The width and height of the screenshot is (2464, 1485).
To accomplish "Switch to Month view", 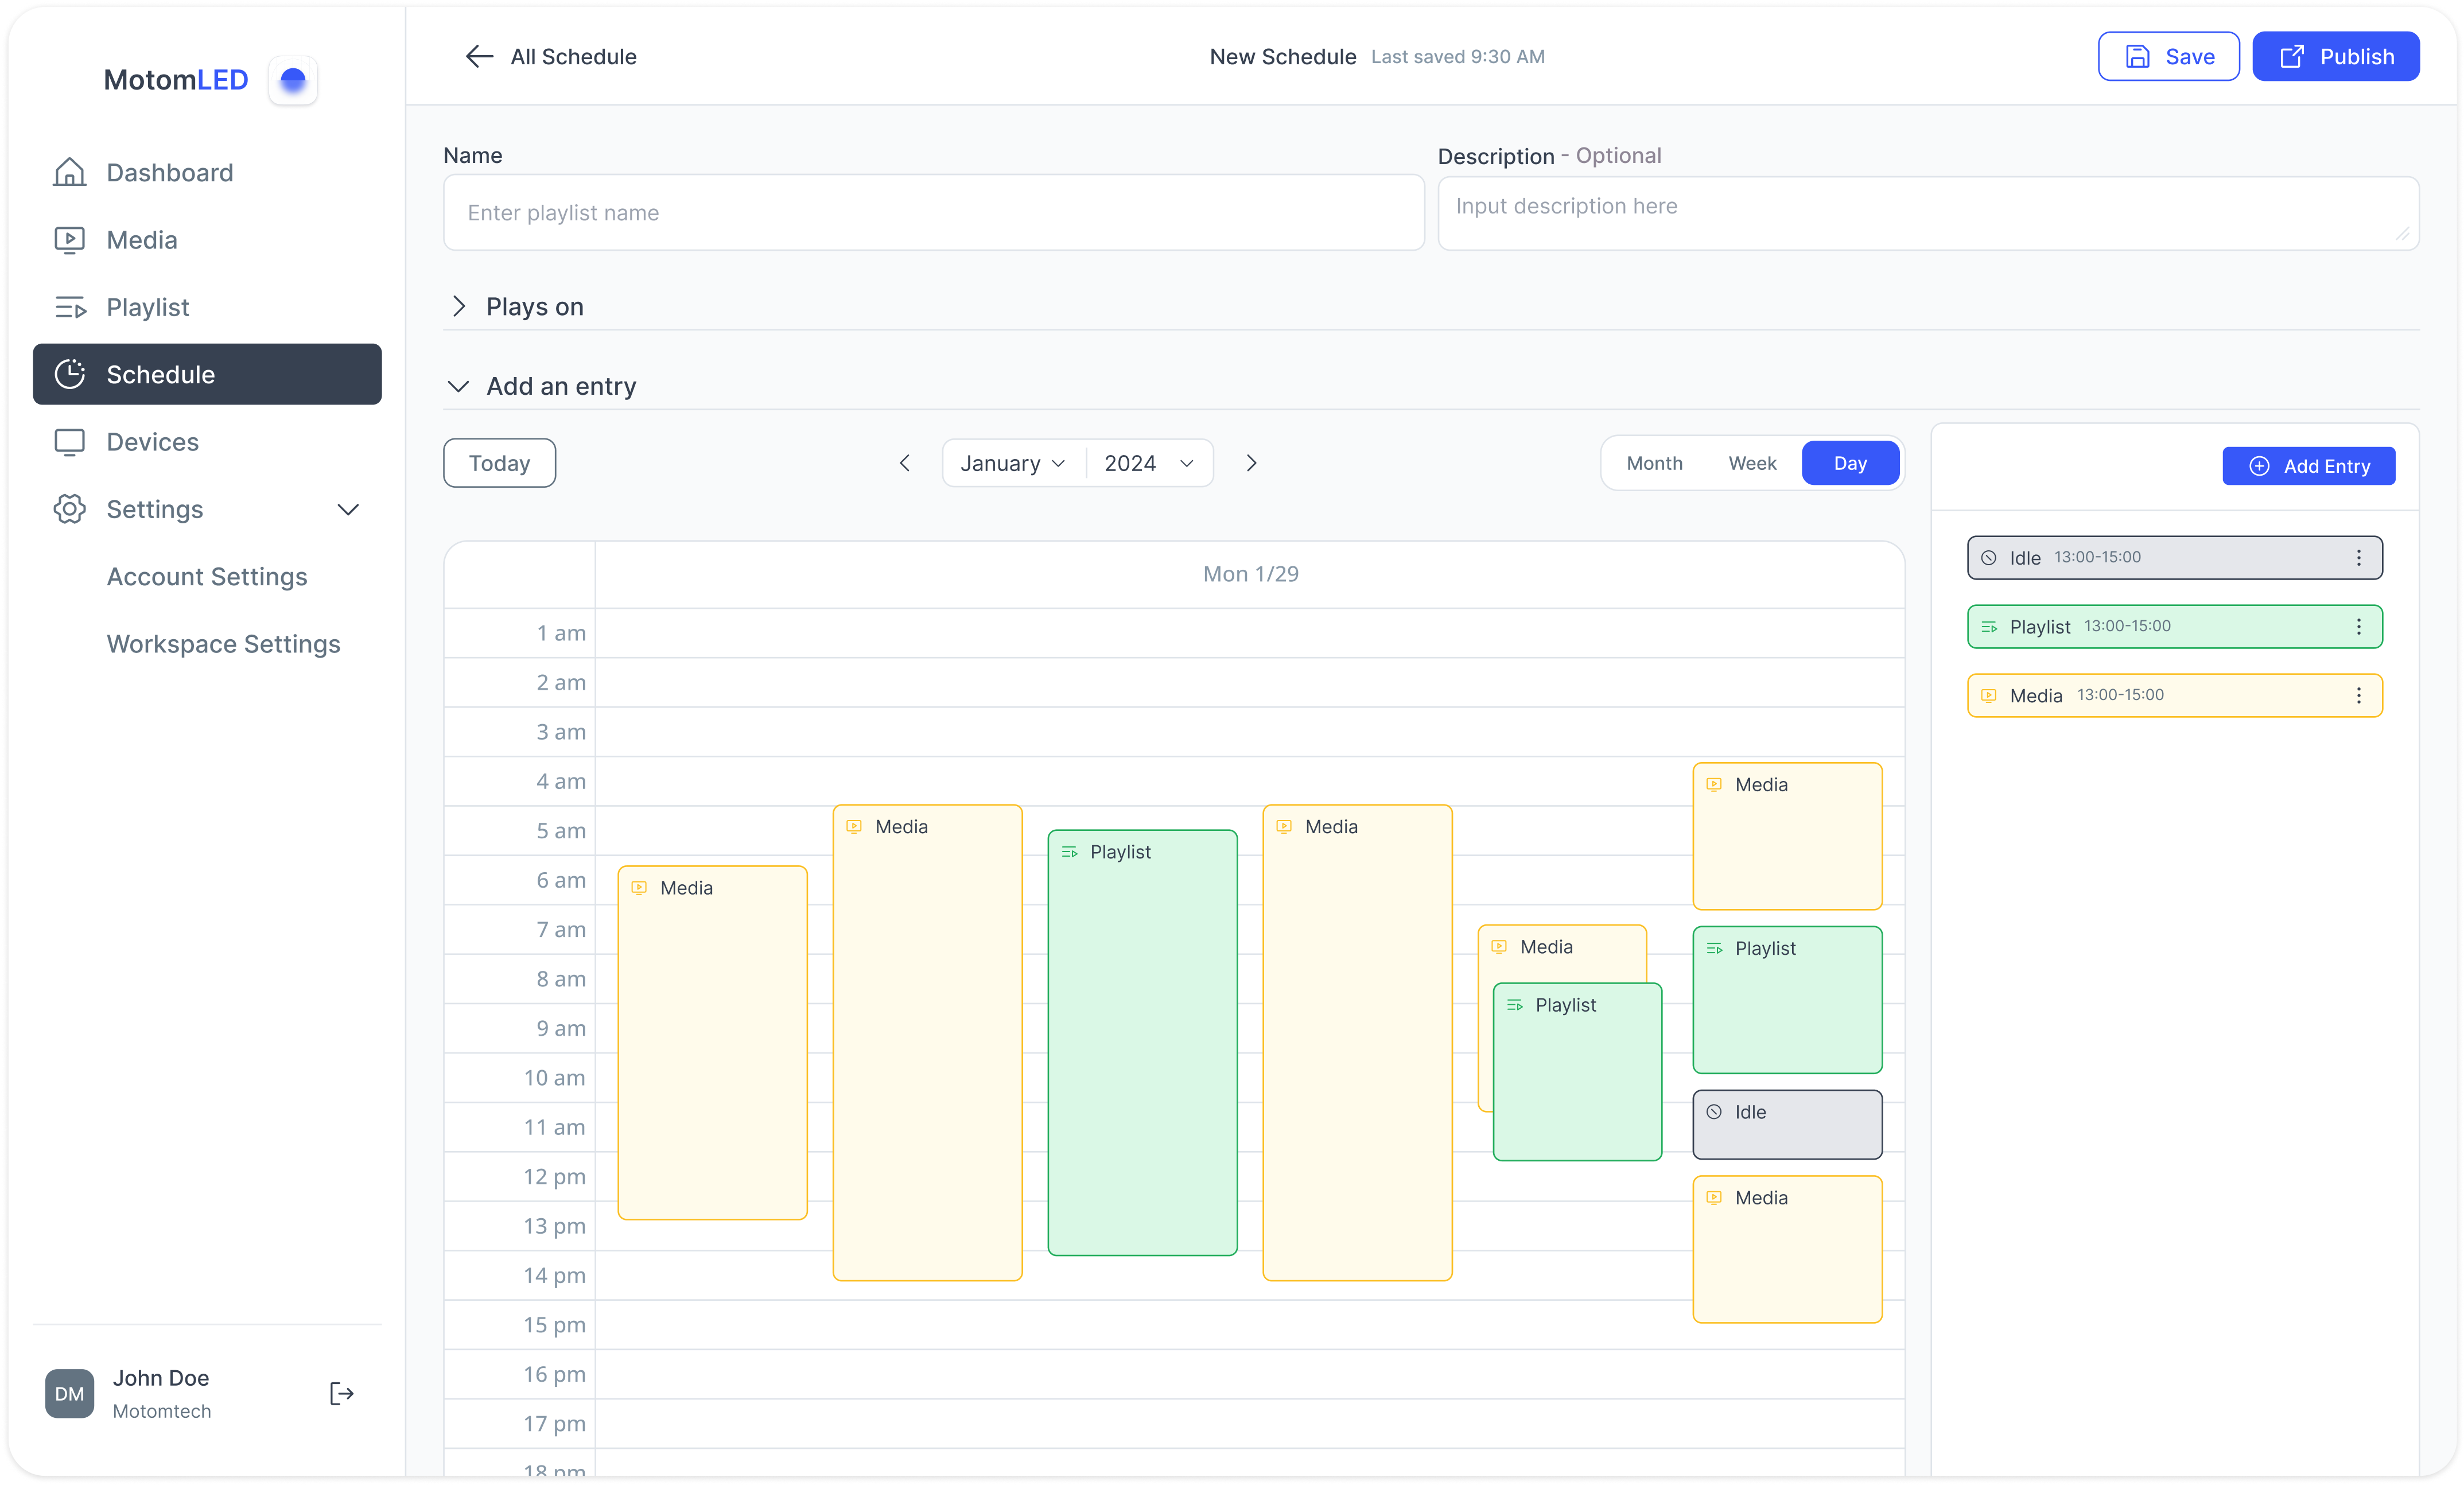I will click(x=1654, y=463).
